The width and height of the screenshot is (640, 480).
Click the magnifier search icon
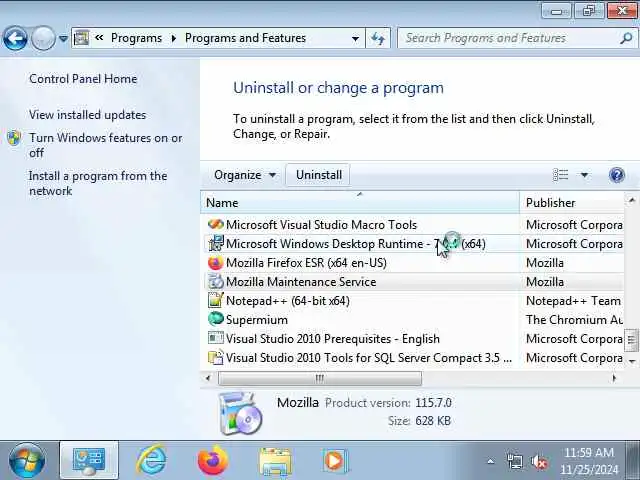point(626,38)
